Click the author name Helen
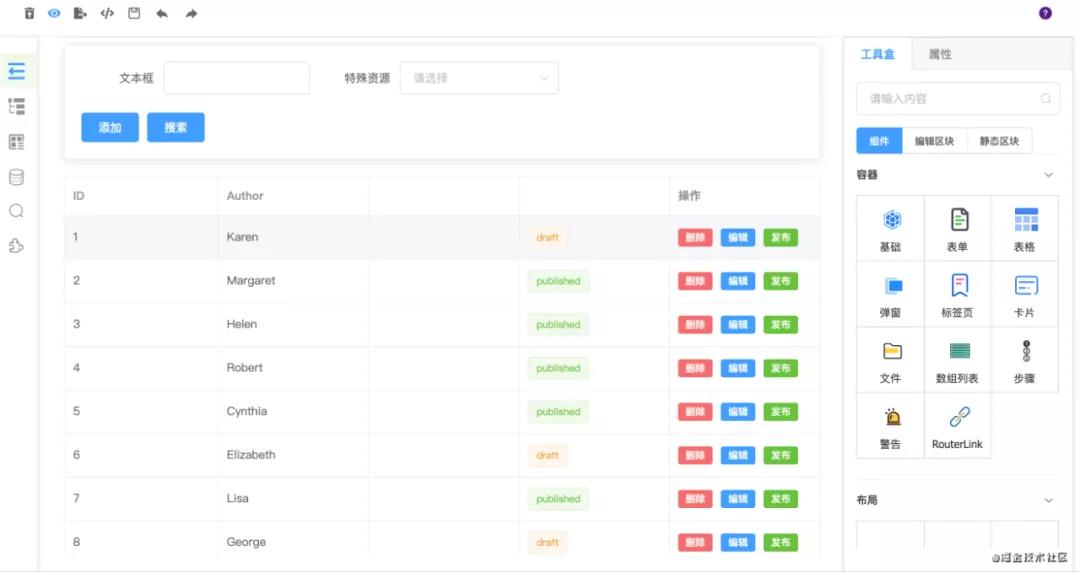 tap(242, 324)
